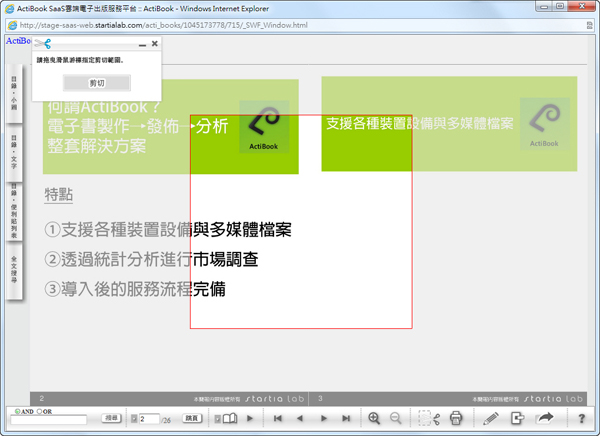Click right page heading 支援各種裝置設備與多媒體檔案
The width and height of the screenshot is (600, 436).
[x=420, y=123]
